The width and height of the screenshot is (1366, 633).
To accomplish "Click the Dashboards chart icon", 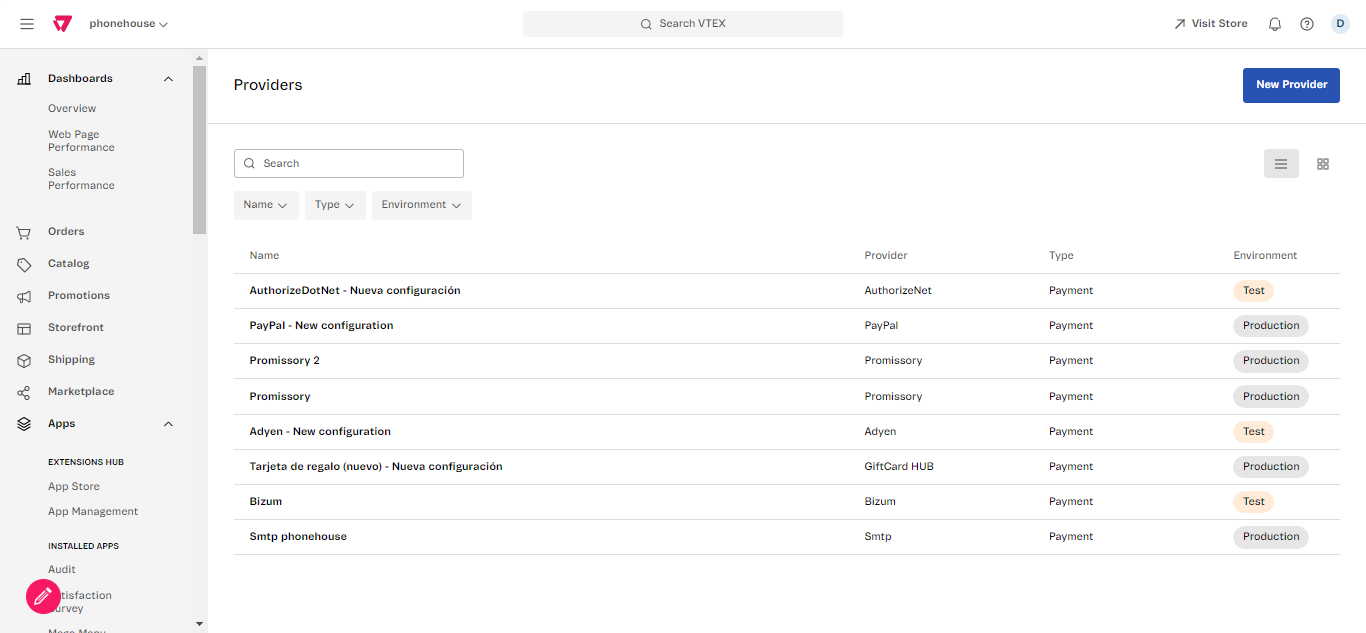I will [x=24, y=79].
